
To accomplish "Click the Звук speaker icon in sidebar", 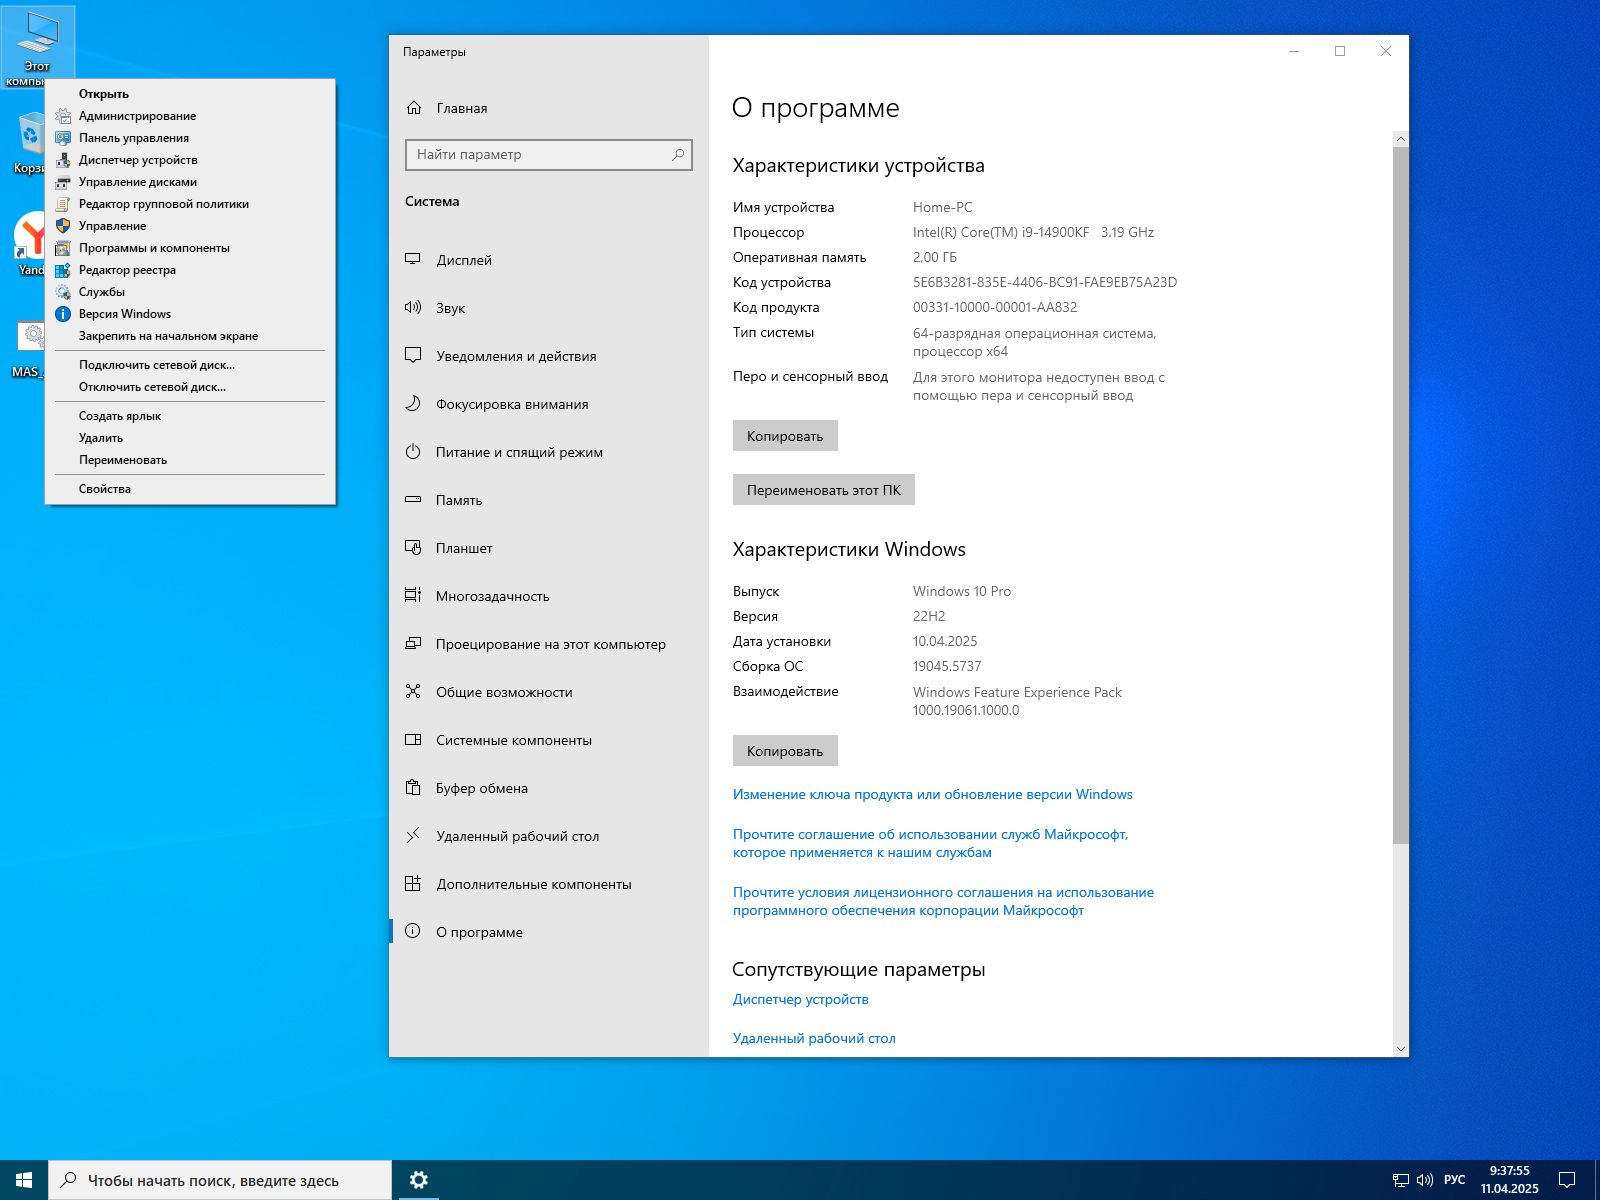I will pos(413,307).
